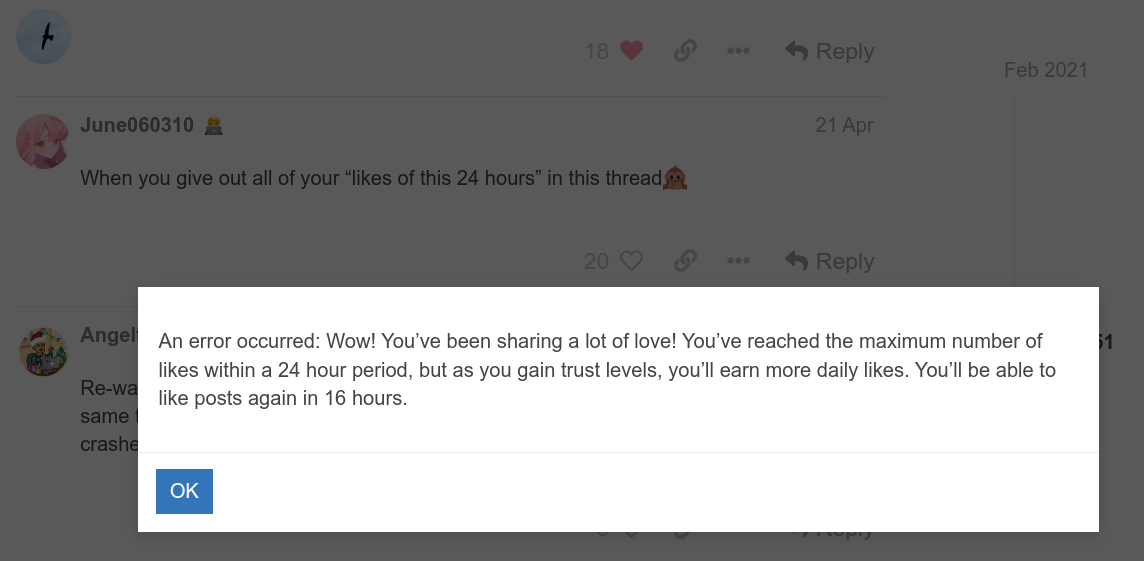Click the user status emoji beside June060310
Viewport: 1144px width, 561px height.
pyautogui.click(x=214, y=126)
